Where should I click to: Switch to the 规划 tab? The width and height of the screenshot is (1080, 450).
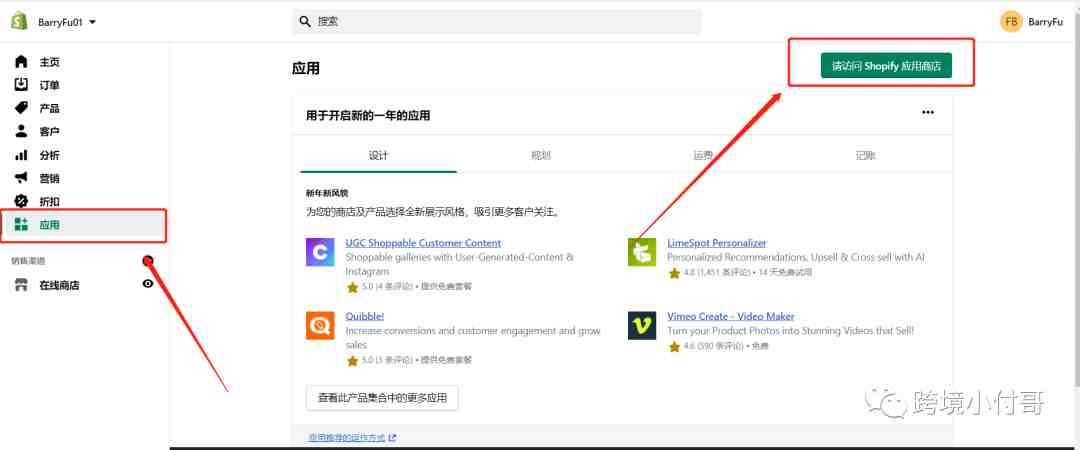[x=541, y=156]
